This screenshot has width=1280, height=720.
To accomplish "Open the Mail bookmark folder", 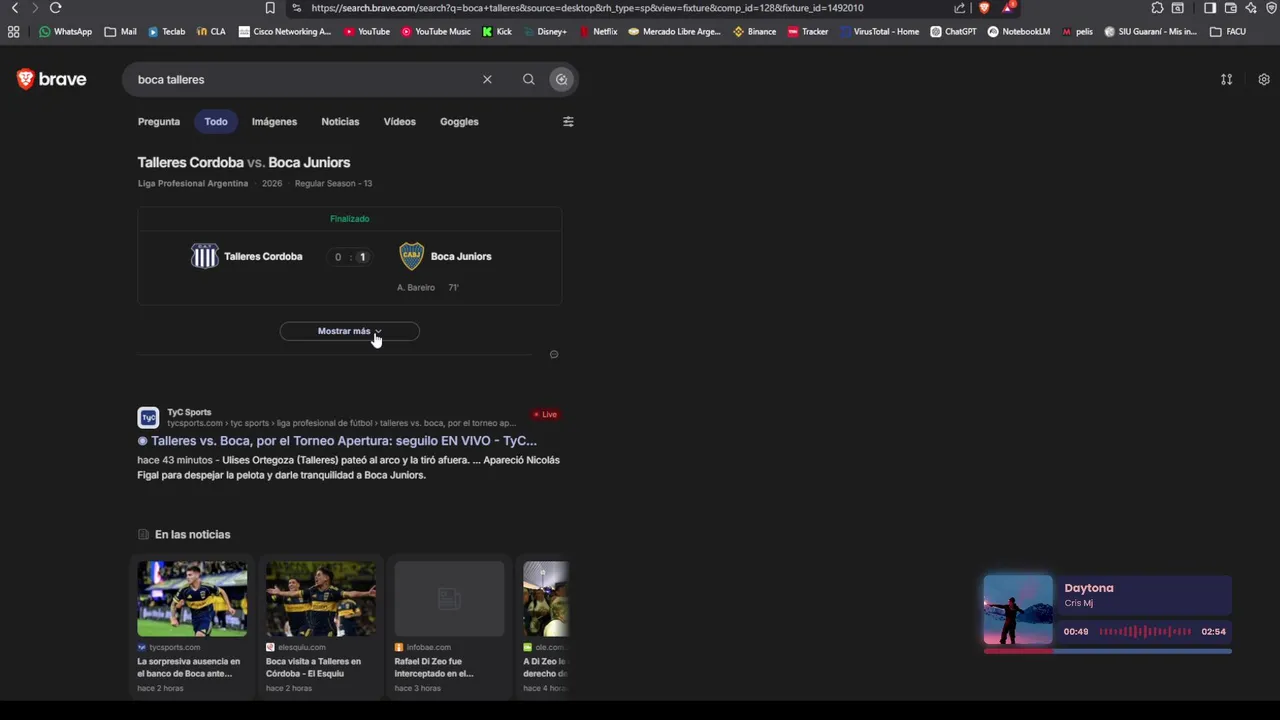I will coord(121,31).
